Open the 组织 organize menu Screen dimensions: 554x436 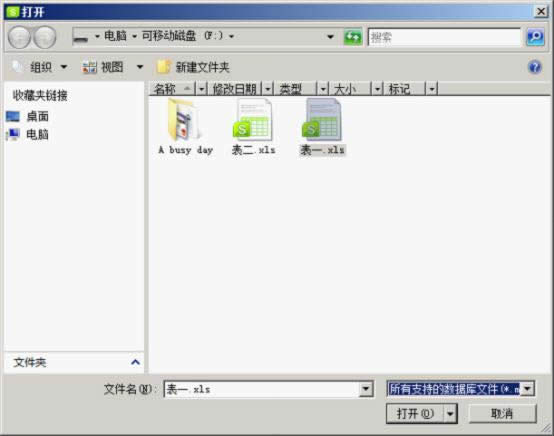click(x=40, y=67)
